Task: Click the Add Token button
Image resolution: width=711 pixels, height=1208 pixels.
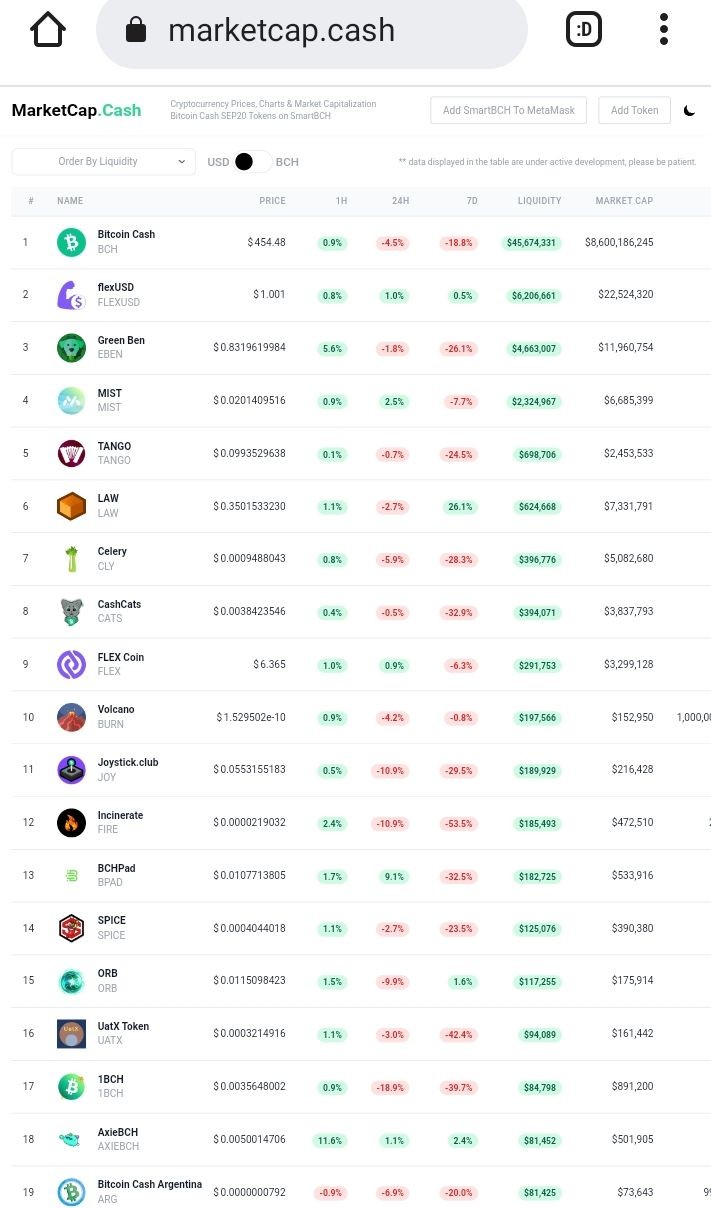Action: coord(634,110)
